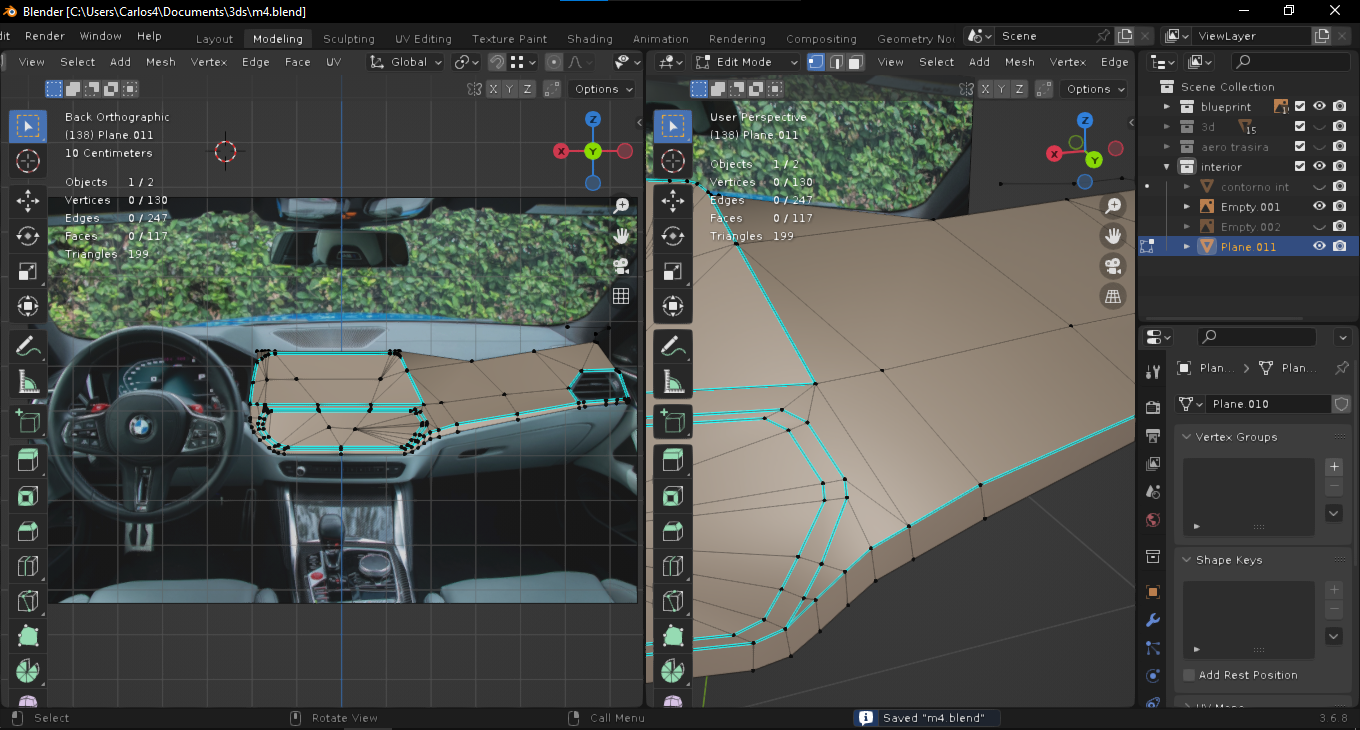Screen dimensions: 1360x730
Task: Open the Render menu in top bar
Action: [44, 36]
